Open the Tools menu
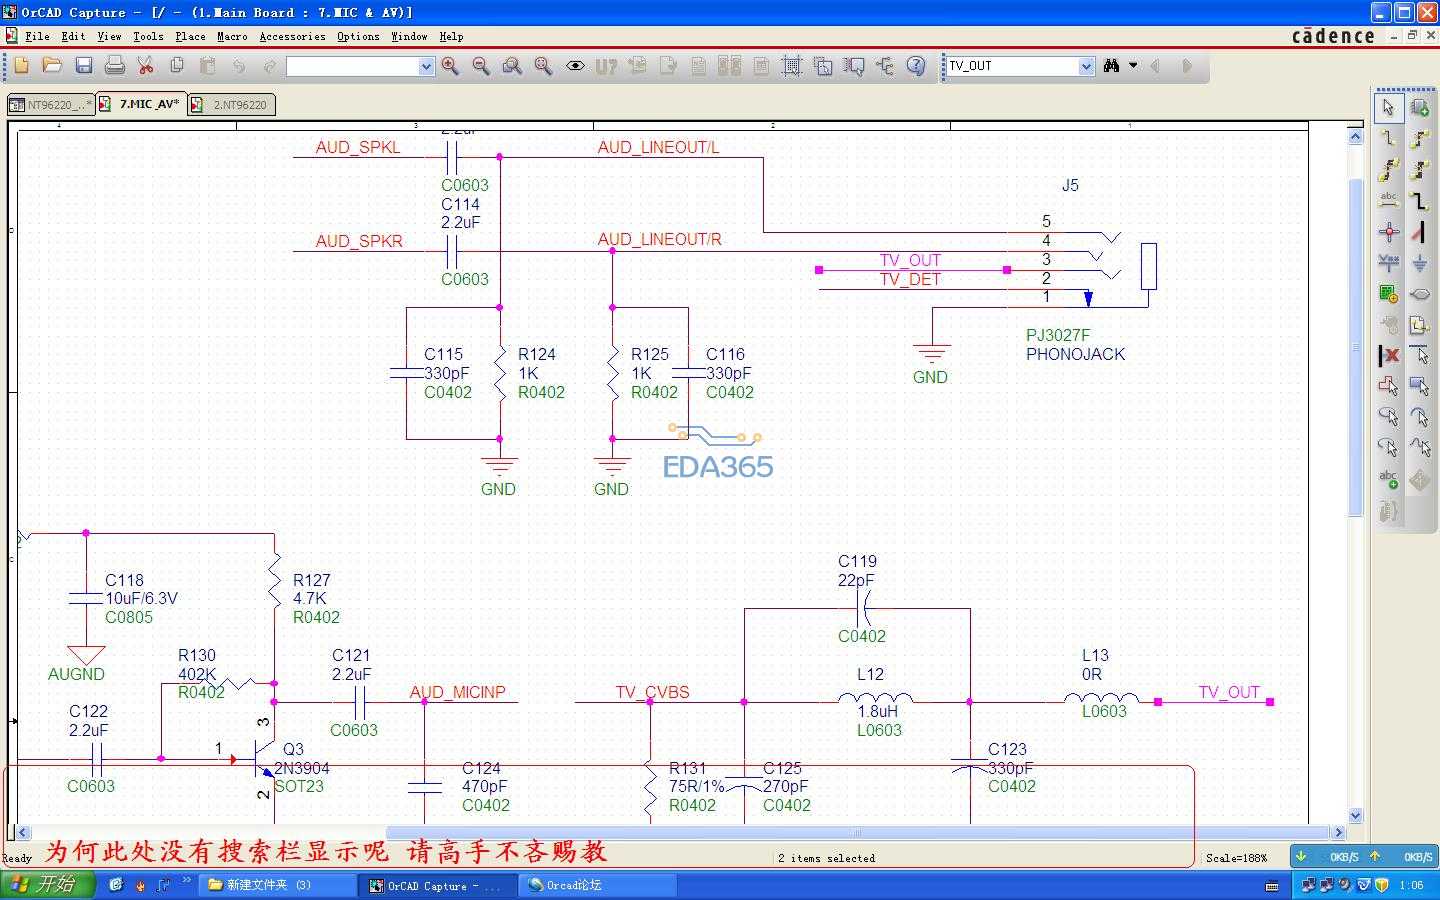 point(148,36)
